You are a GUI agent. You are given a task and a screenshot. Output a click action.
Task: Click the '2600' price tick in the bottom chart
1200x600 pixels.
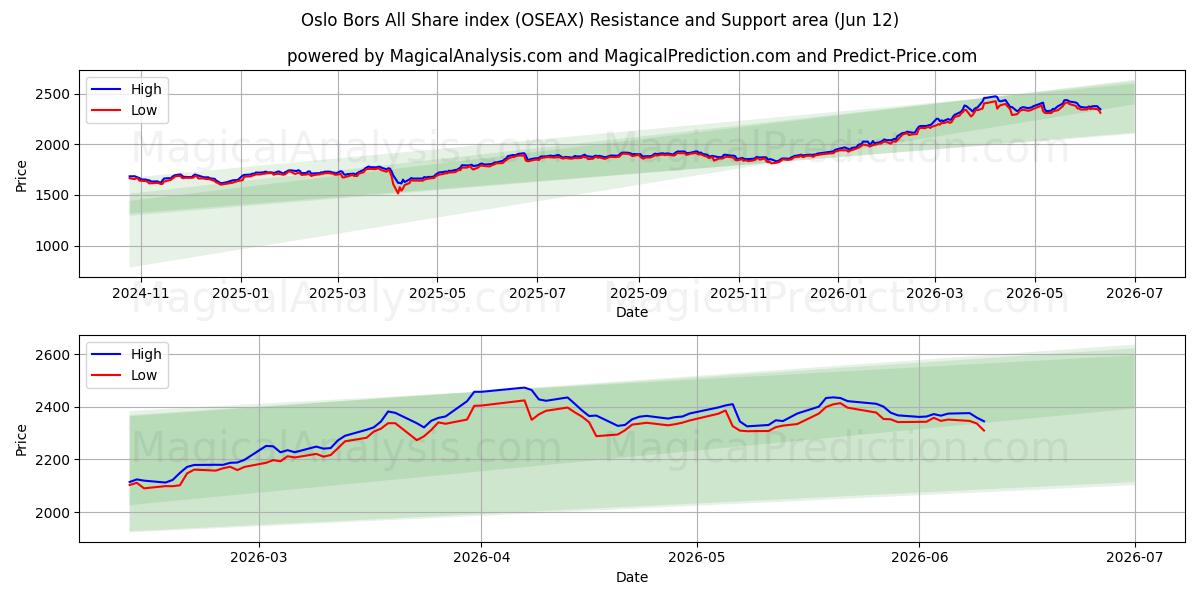click(x=55, y=355)
